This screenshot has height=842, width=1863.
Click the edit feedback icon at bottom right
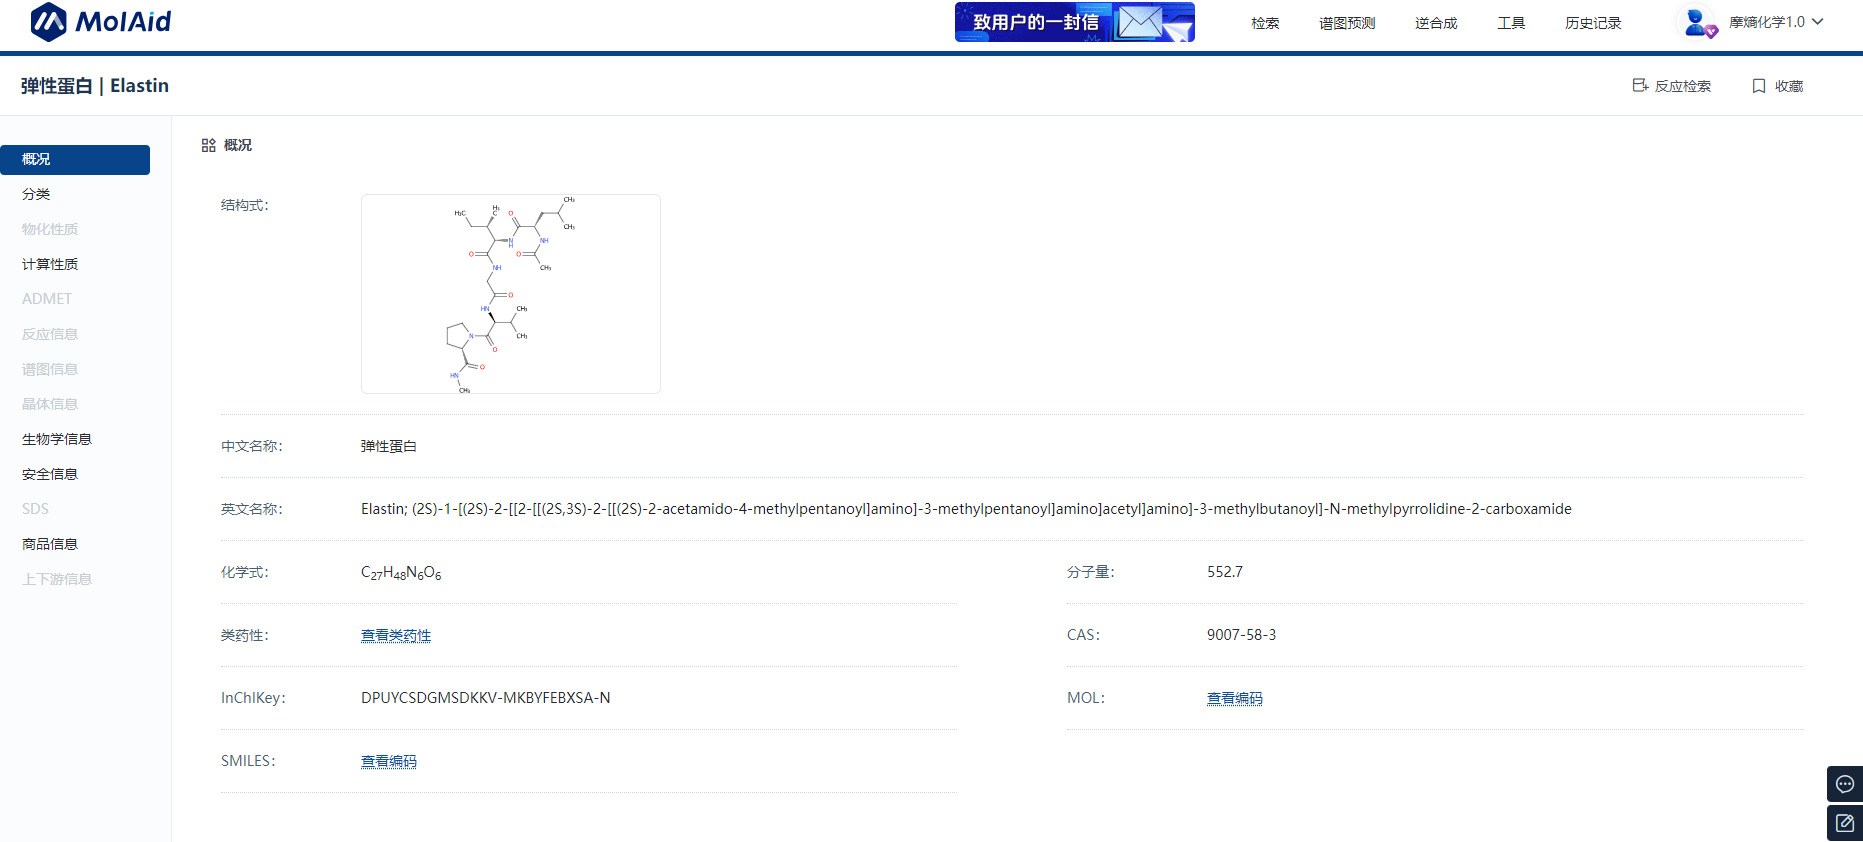pyautogui.click(x=1845, y=823)
